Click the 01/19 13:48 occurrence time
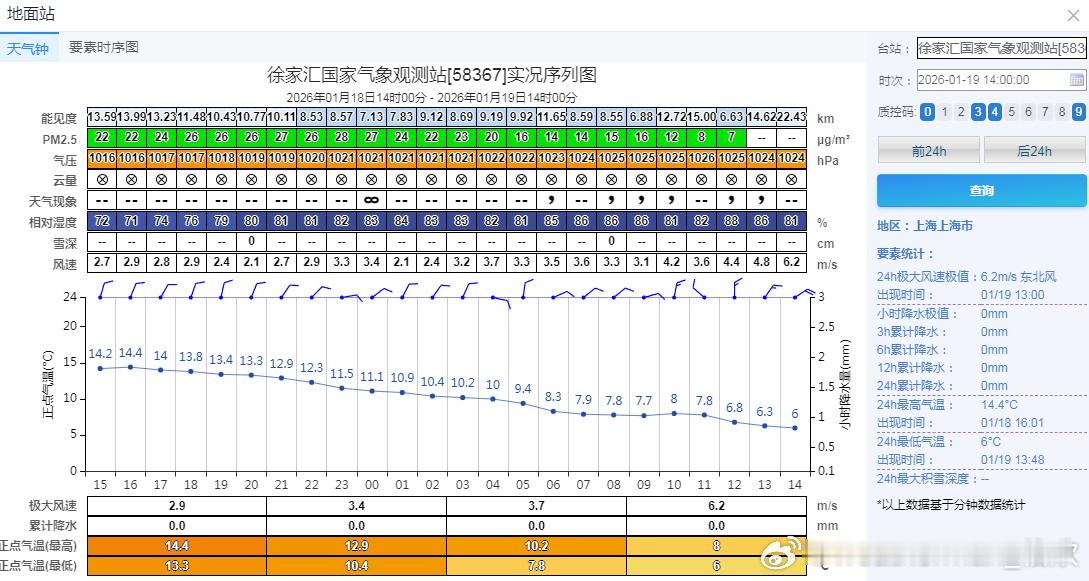The height and width of the screenshot is (581, 1089). [x=1013, y=460]
